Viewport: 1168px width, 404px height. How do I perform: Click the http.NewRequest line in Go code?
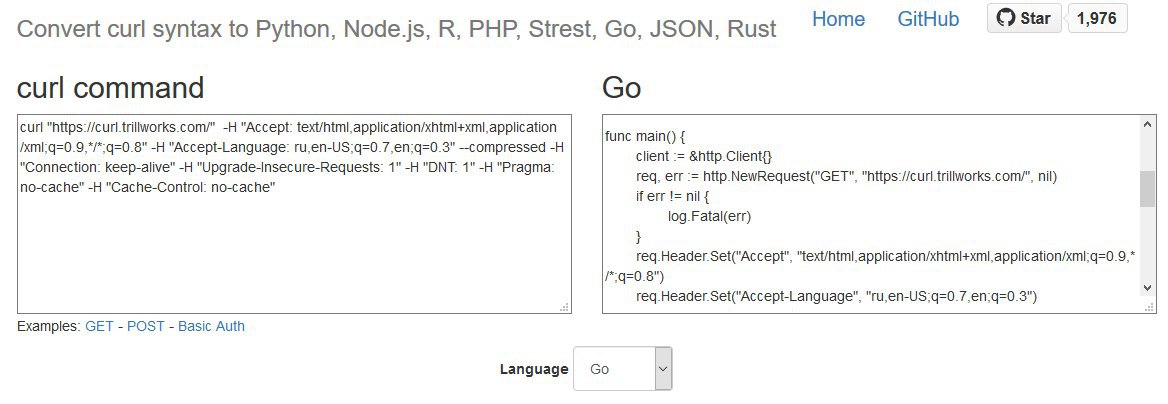pyautogui.click(x=846, y=177)
